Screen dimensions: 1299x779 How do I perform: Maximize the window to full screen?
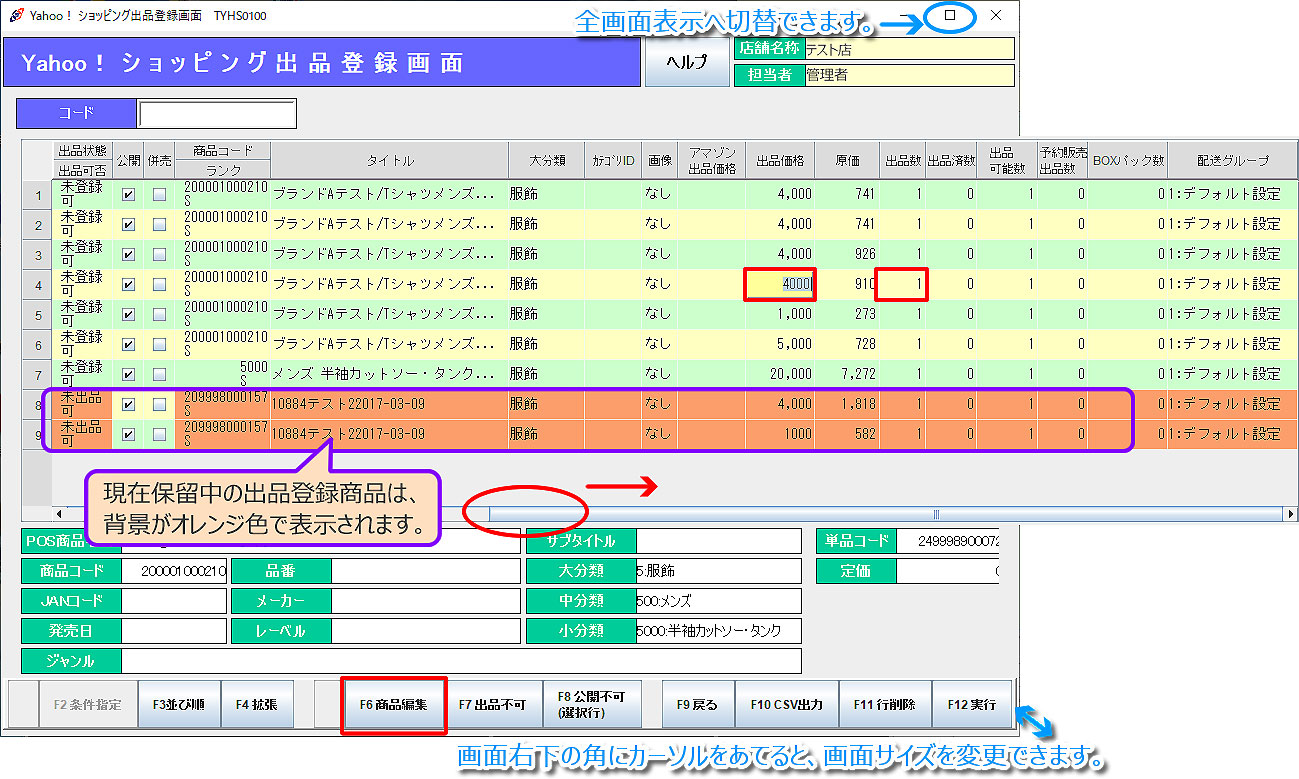pos(950,16)
